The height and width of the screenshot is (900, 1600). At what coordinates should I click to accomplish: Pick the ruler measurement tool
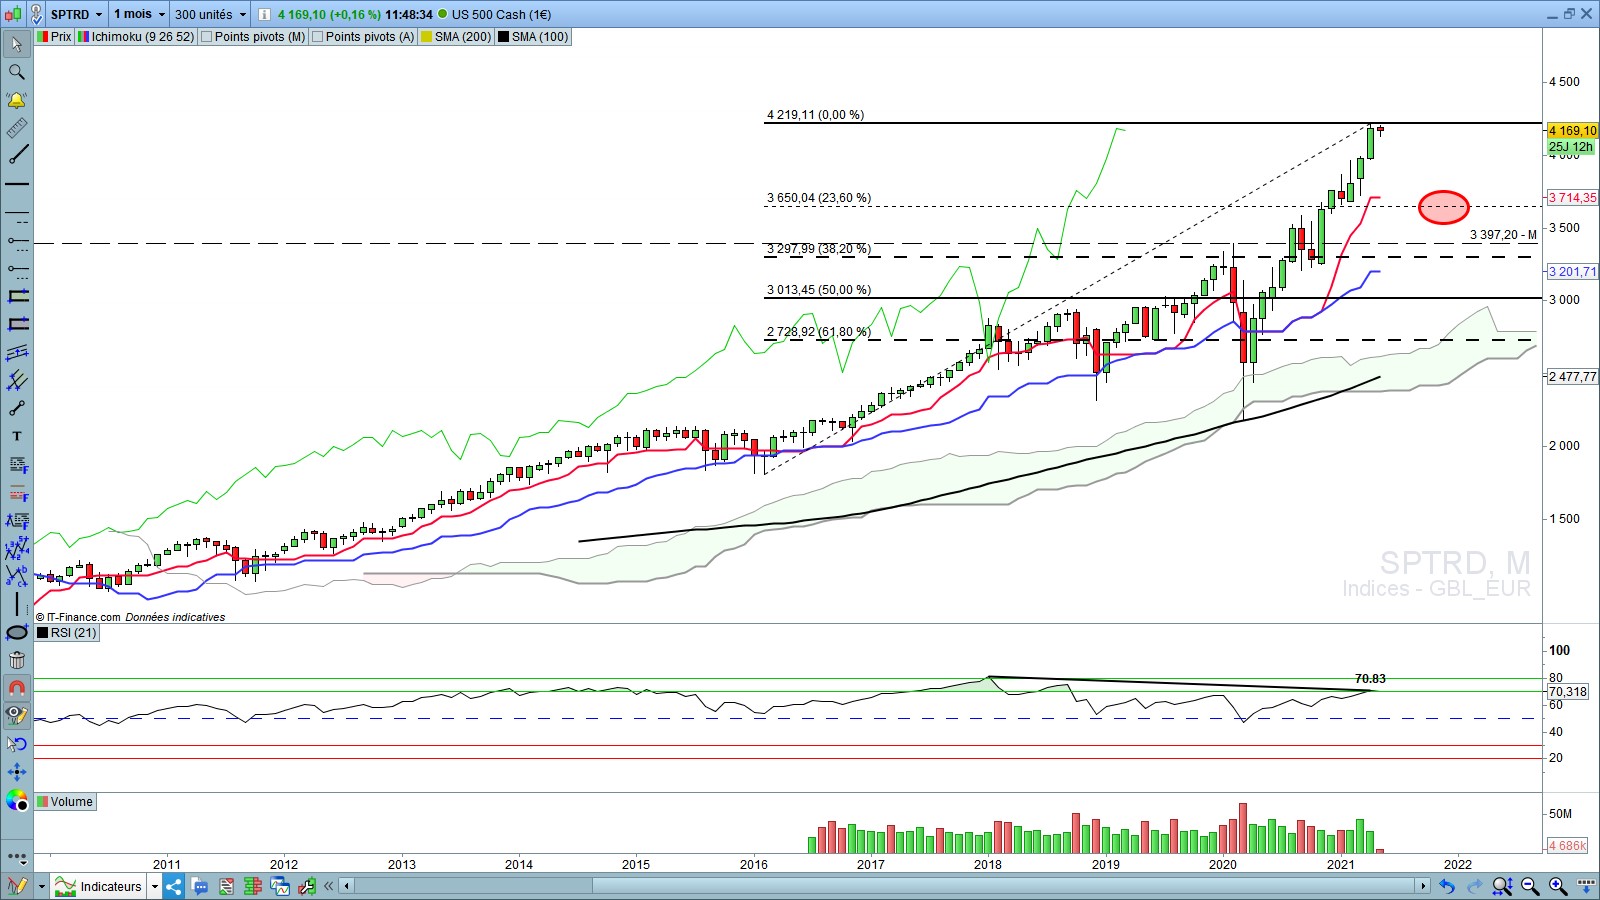17,128
